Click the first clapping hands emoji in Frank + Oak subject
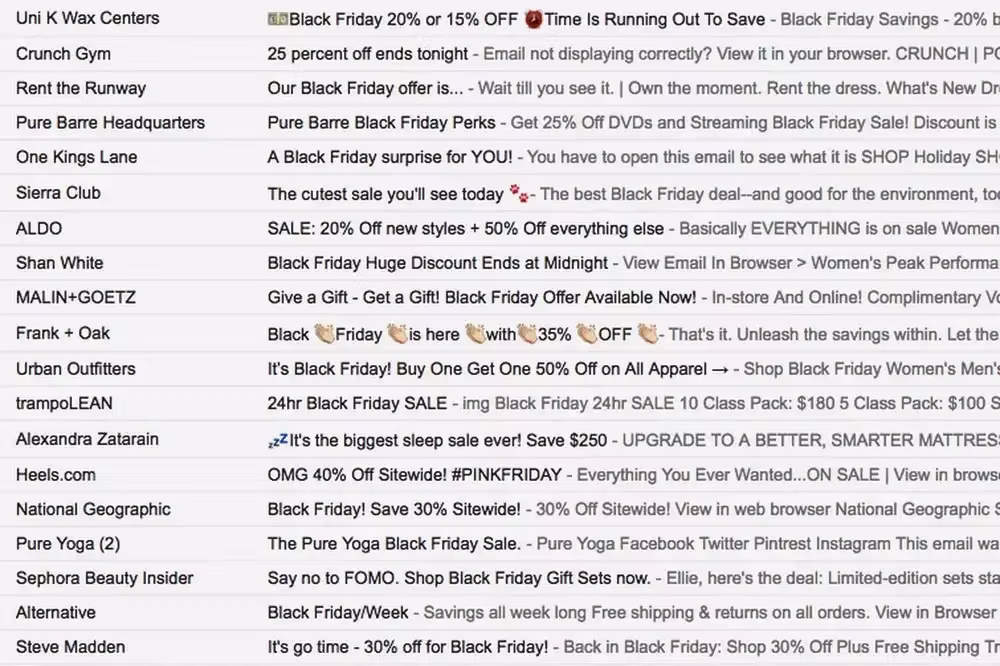 322,333
